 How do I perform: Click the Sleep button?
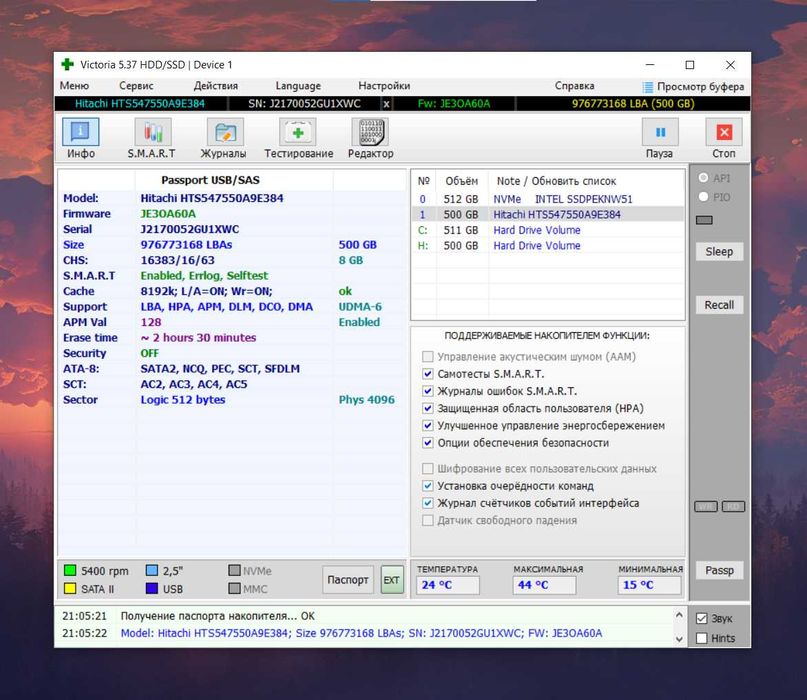[719, 252]
